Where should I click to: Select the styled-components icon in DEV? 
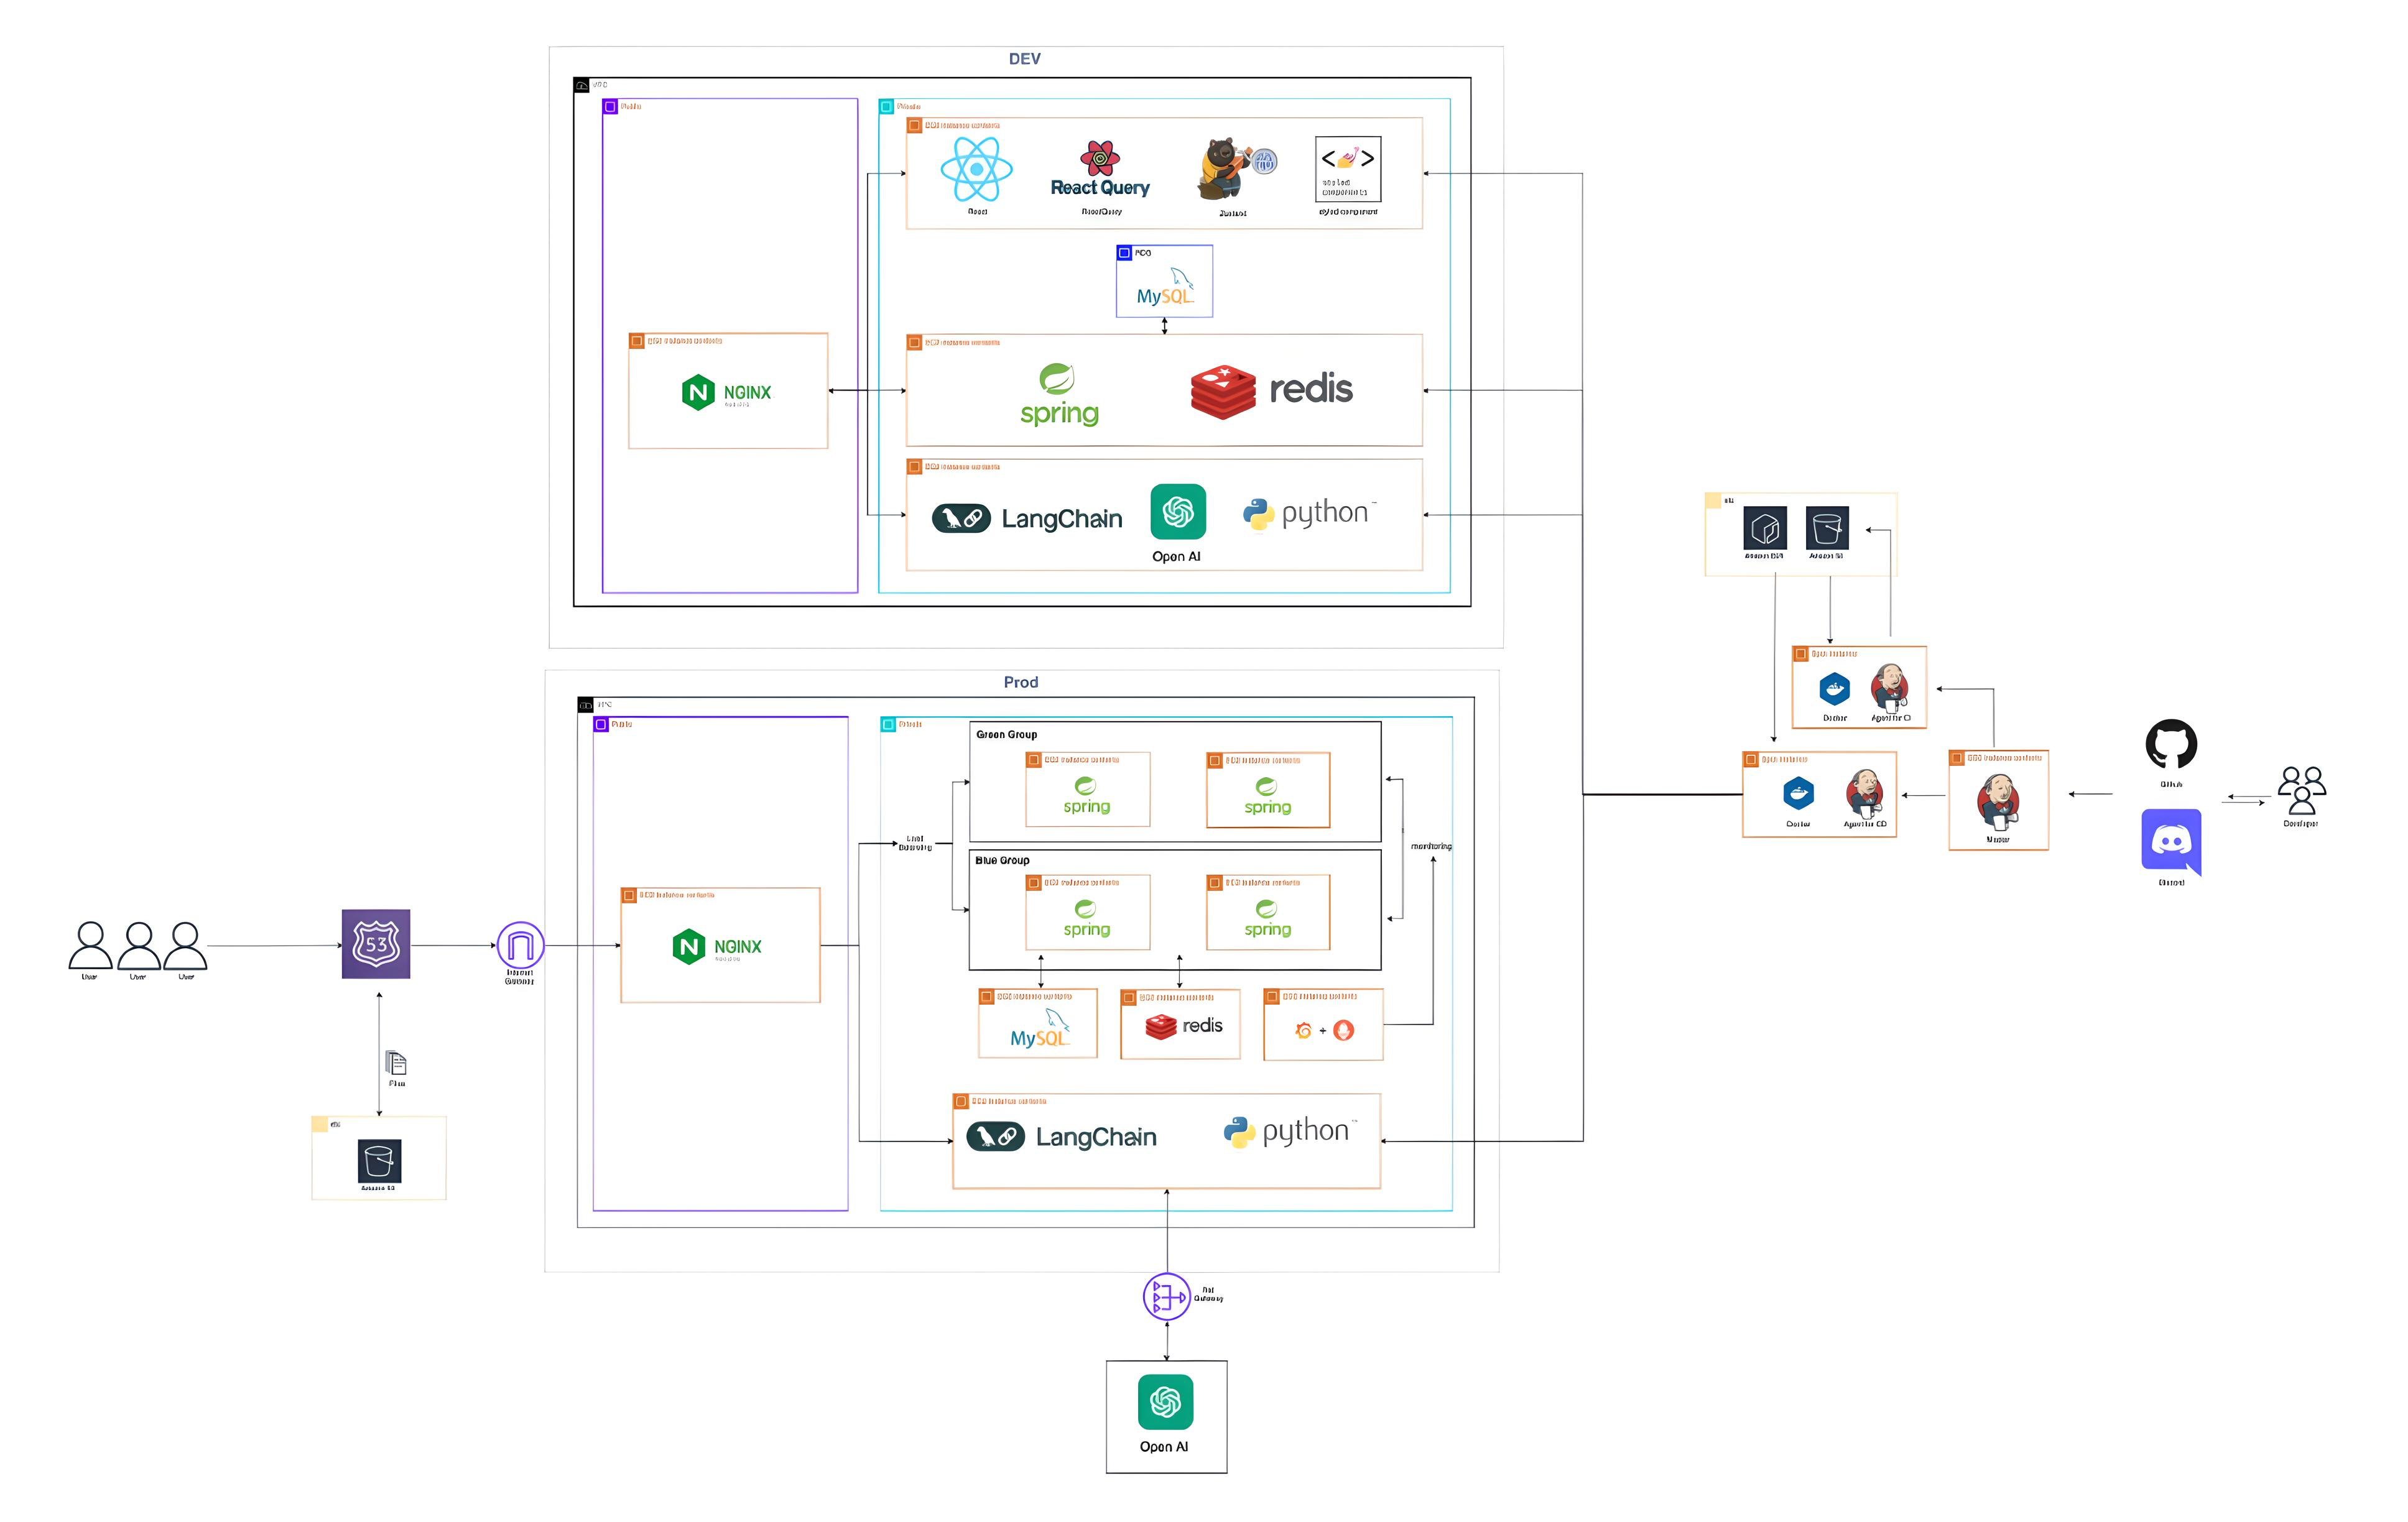pos(1347,169)
